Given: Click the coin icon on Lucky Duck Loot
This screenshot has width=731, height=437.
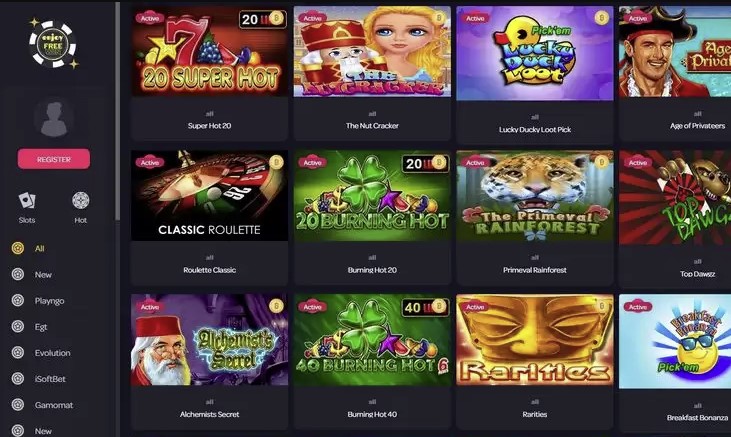Looking at the screenshot, I should point(601,18).
